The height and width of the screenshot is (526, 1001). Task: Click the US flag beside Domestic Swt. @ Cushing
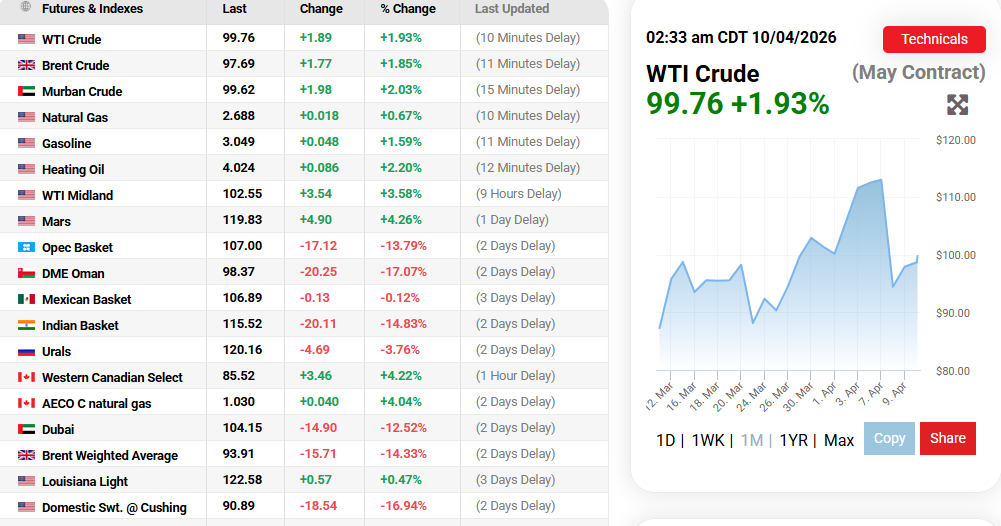click(26, 507)
